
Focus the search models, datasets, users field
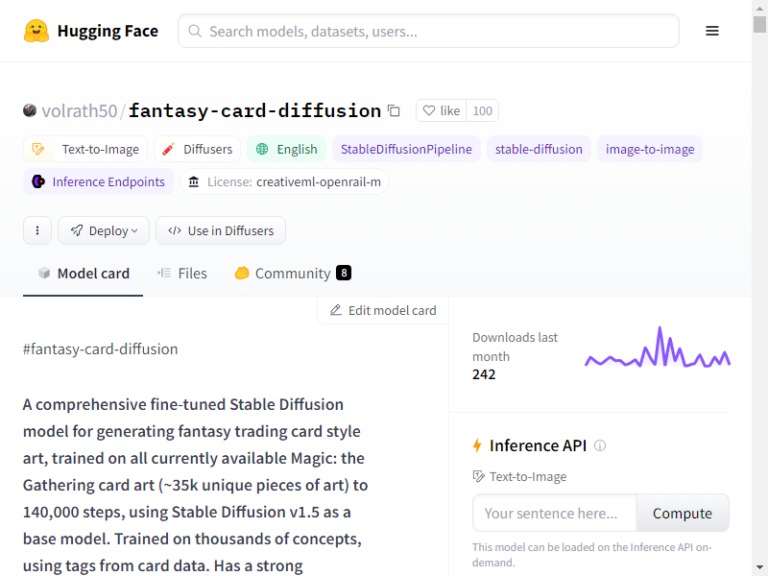click(429, 31)
